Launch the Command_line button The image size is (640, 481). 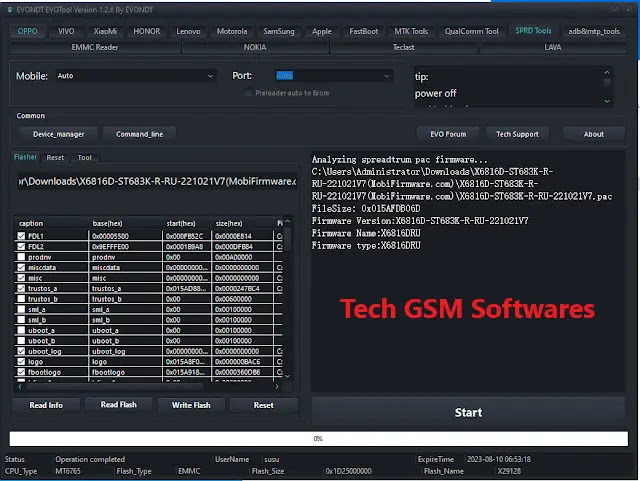pos(139,134)
